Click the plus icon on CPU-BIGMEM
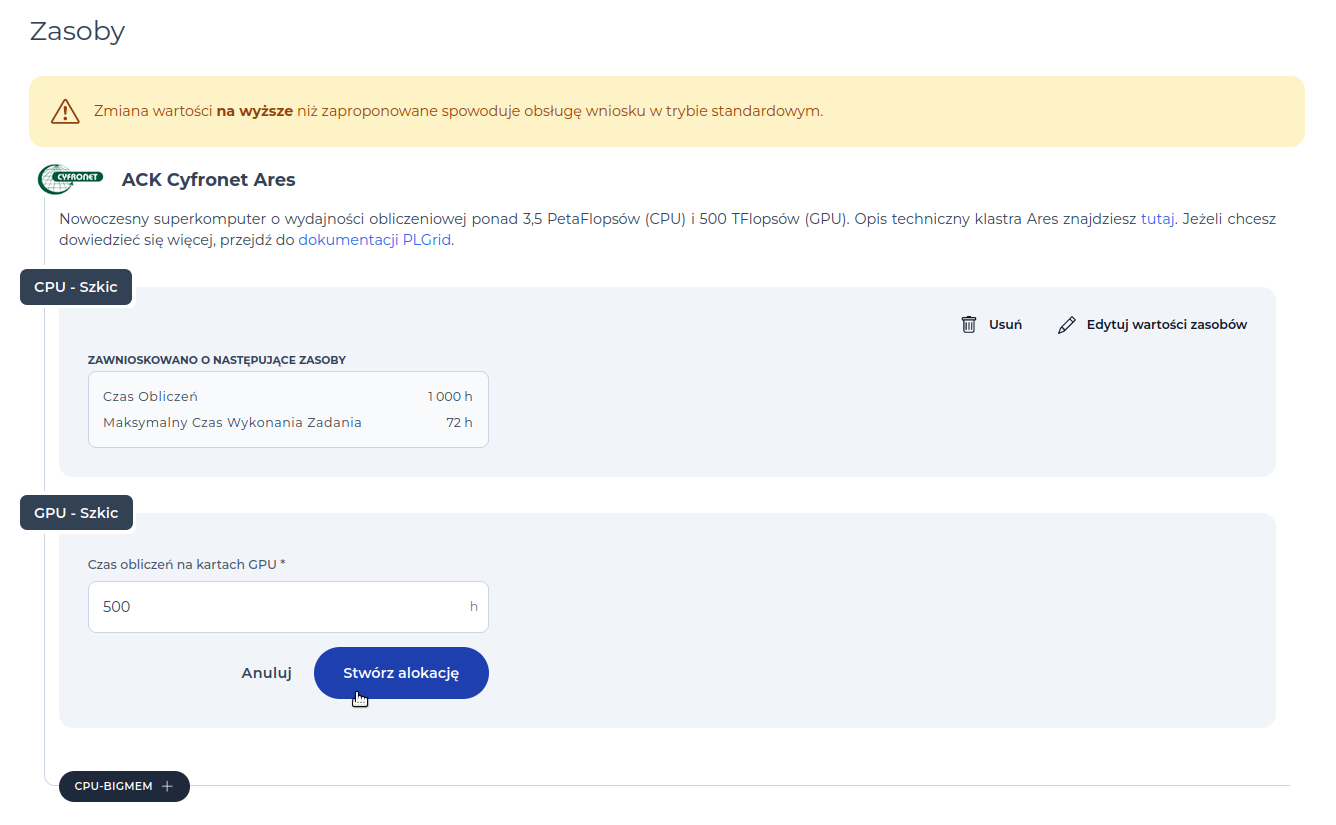The width and height of the screenshot is (1336, 825). pyautogui.click(x=167, y=786)
